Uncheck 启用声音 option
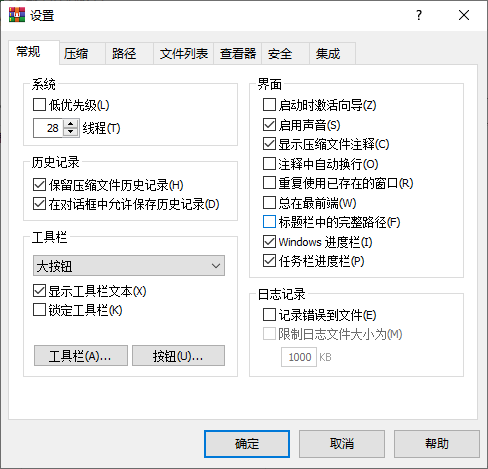488x469 pixels. 269,125
